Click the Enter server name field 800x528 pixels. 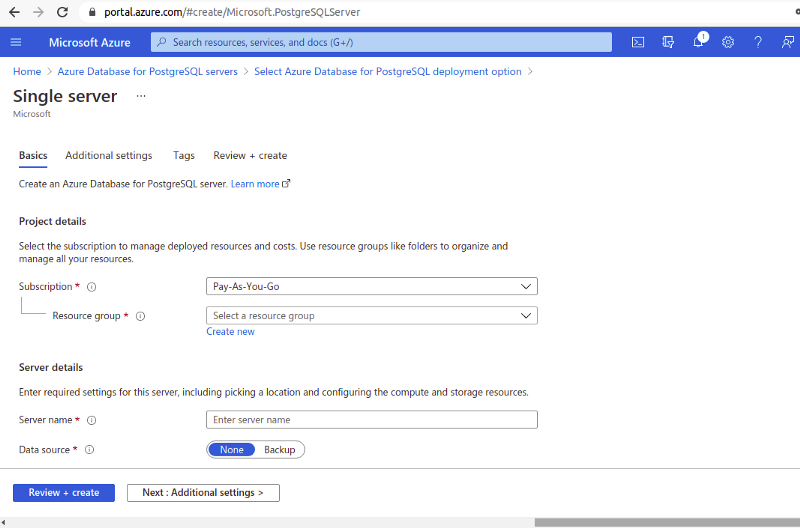(371, 420)
